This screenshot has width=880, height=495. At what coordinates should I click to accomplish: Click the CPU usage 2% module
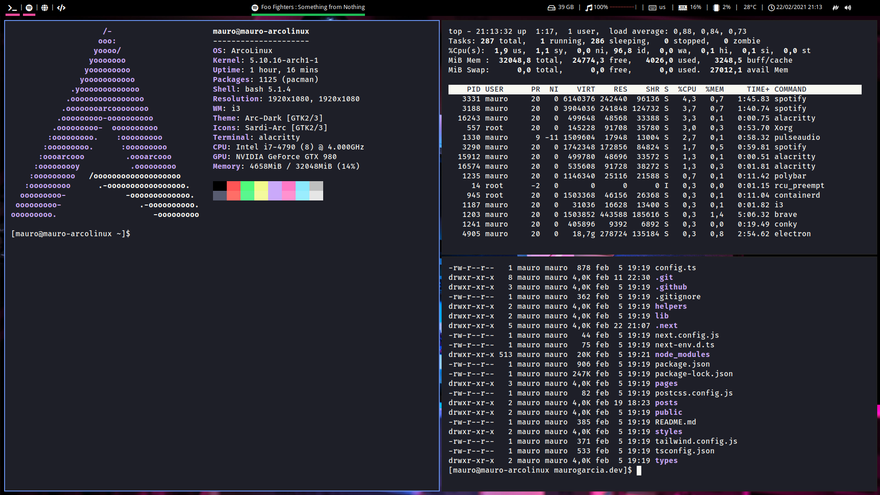723,7
